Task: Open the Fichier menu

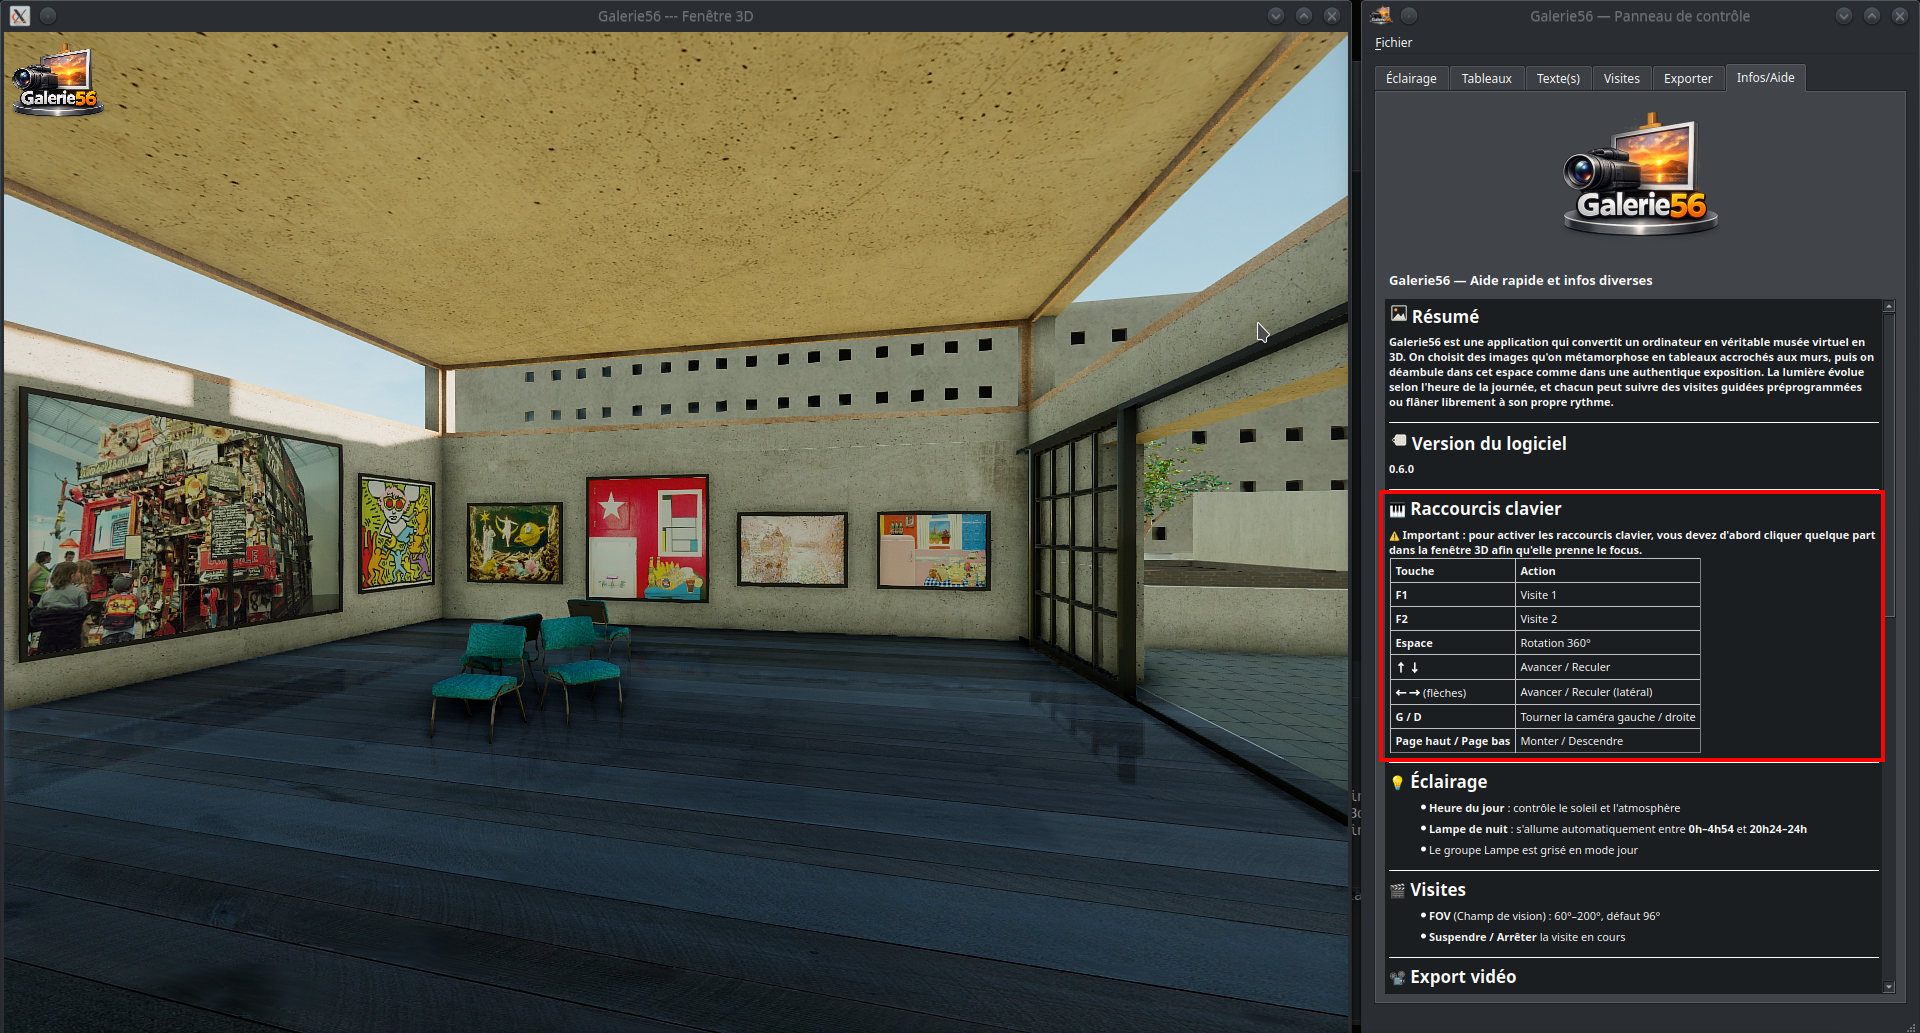Action: point(1393,43)
